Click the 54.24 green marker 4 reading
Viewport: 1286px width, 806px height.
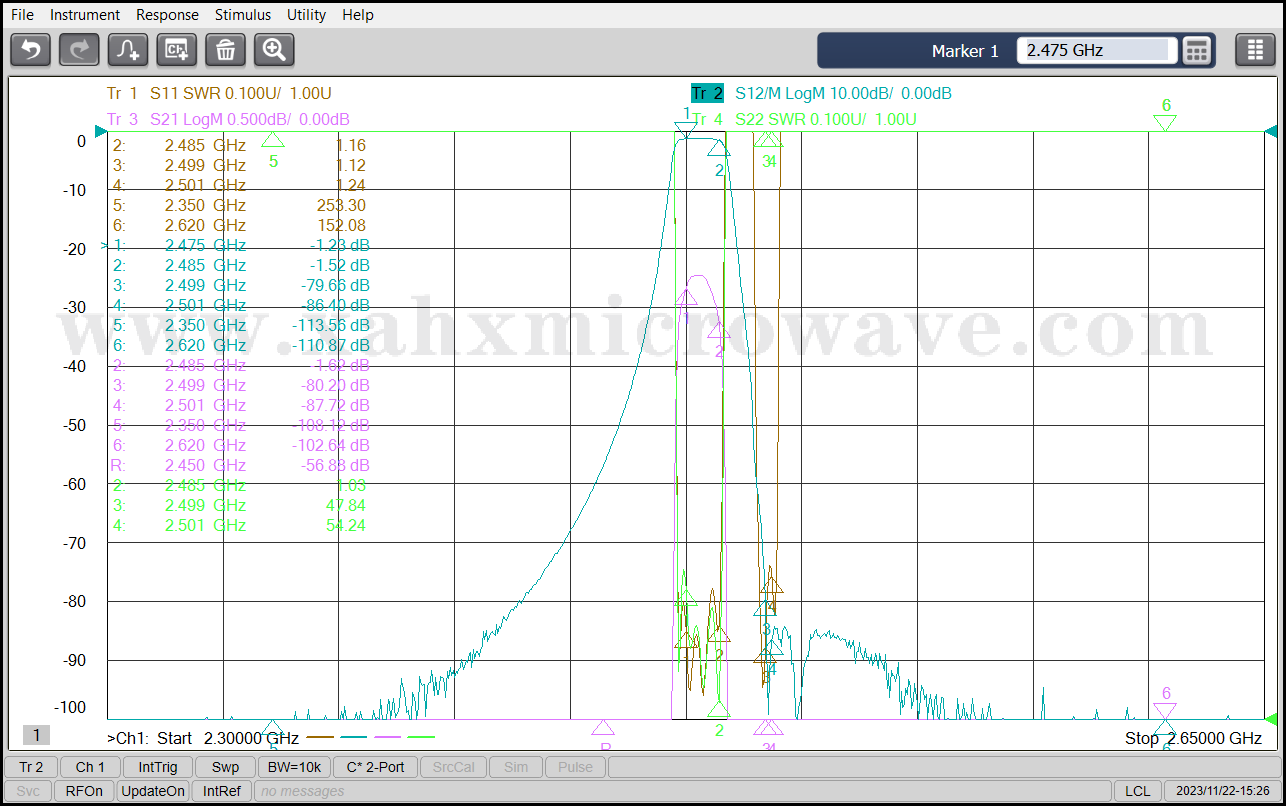pos(346,525)
